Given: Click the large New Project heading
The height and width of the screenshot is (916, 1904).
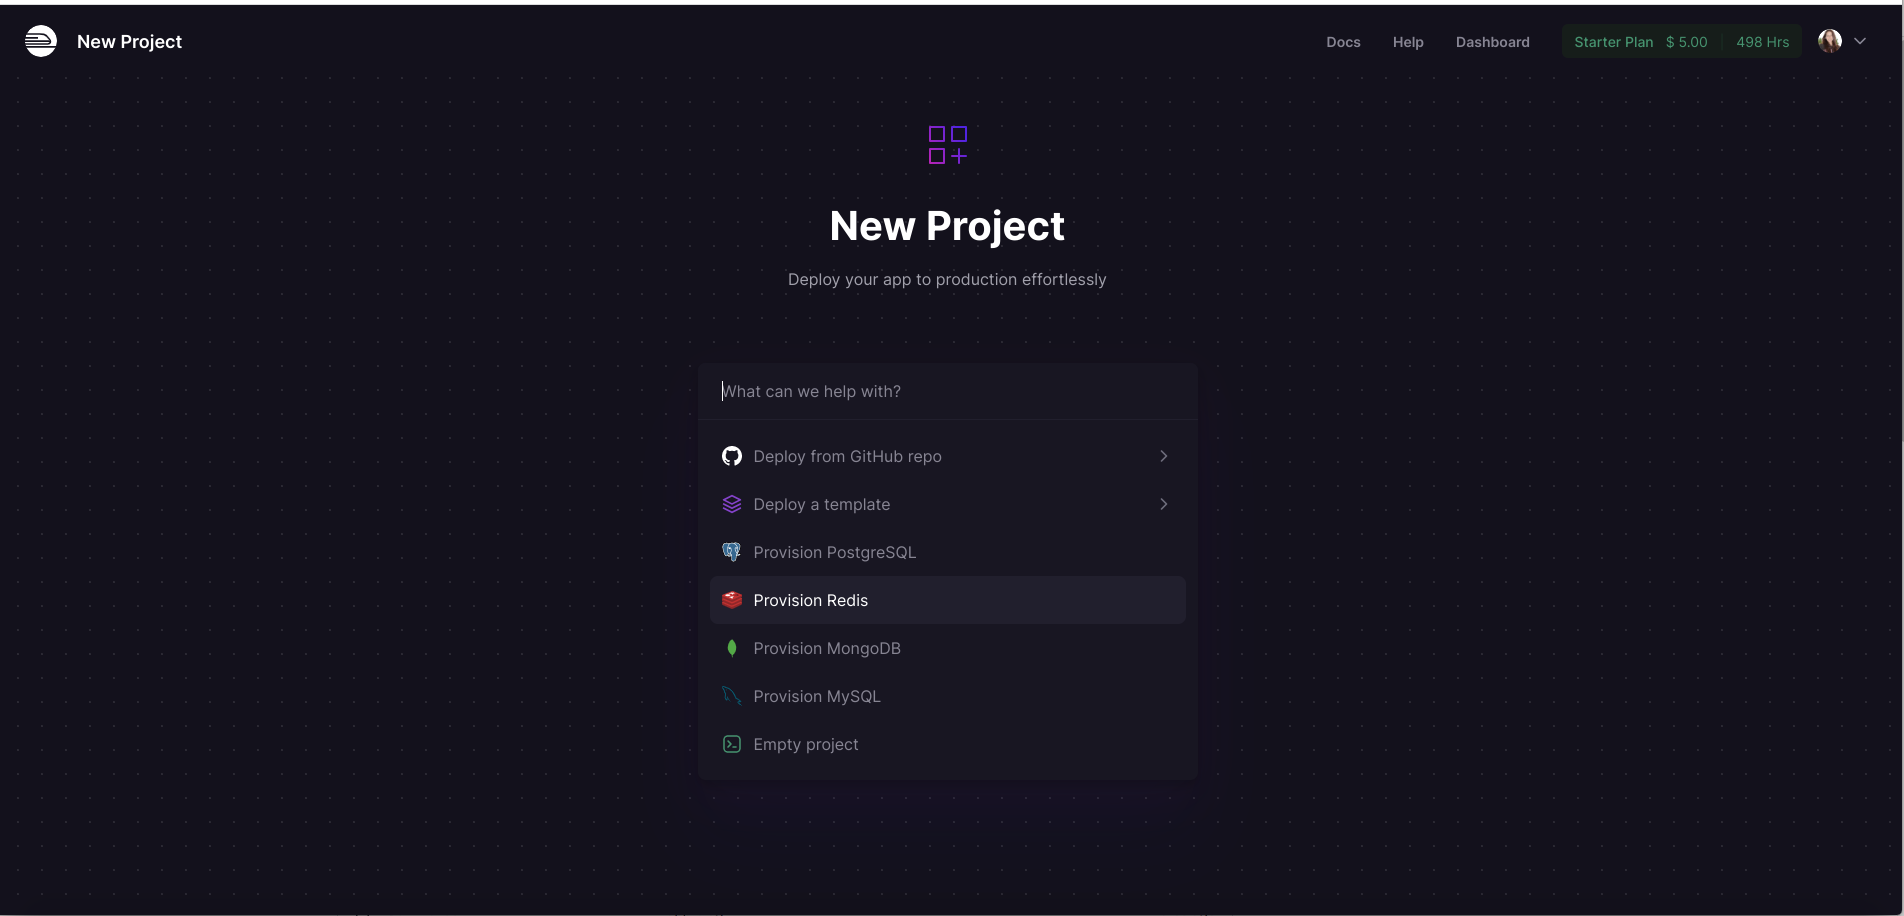Looking at the screenshot, I should (x=947, y=226).
